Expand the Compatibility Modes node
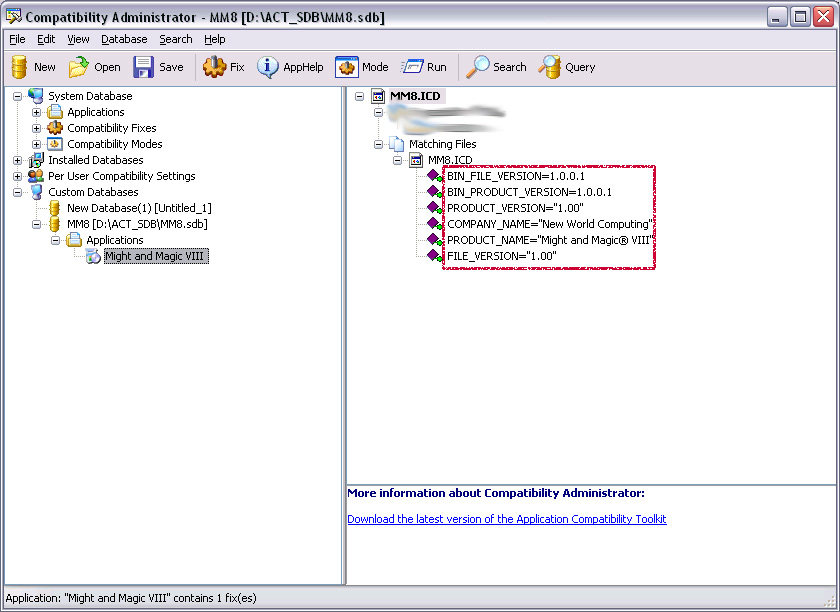 [x=36, y=144]
